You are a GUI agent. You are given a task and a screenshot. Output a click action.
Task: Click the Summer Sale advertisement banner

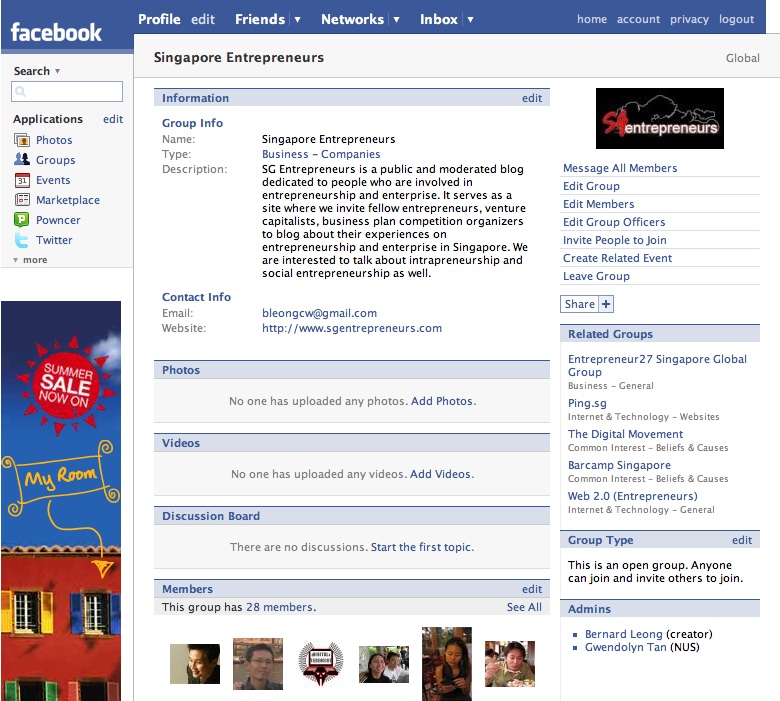(x=61, y=501)
